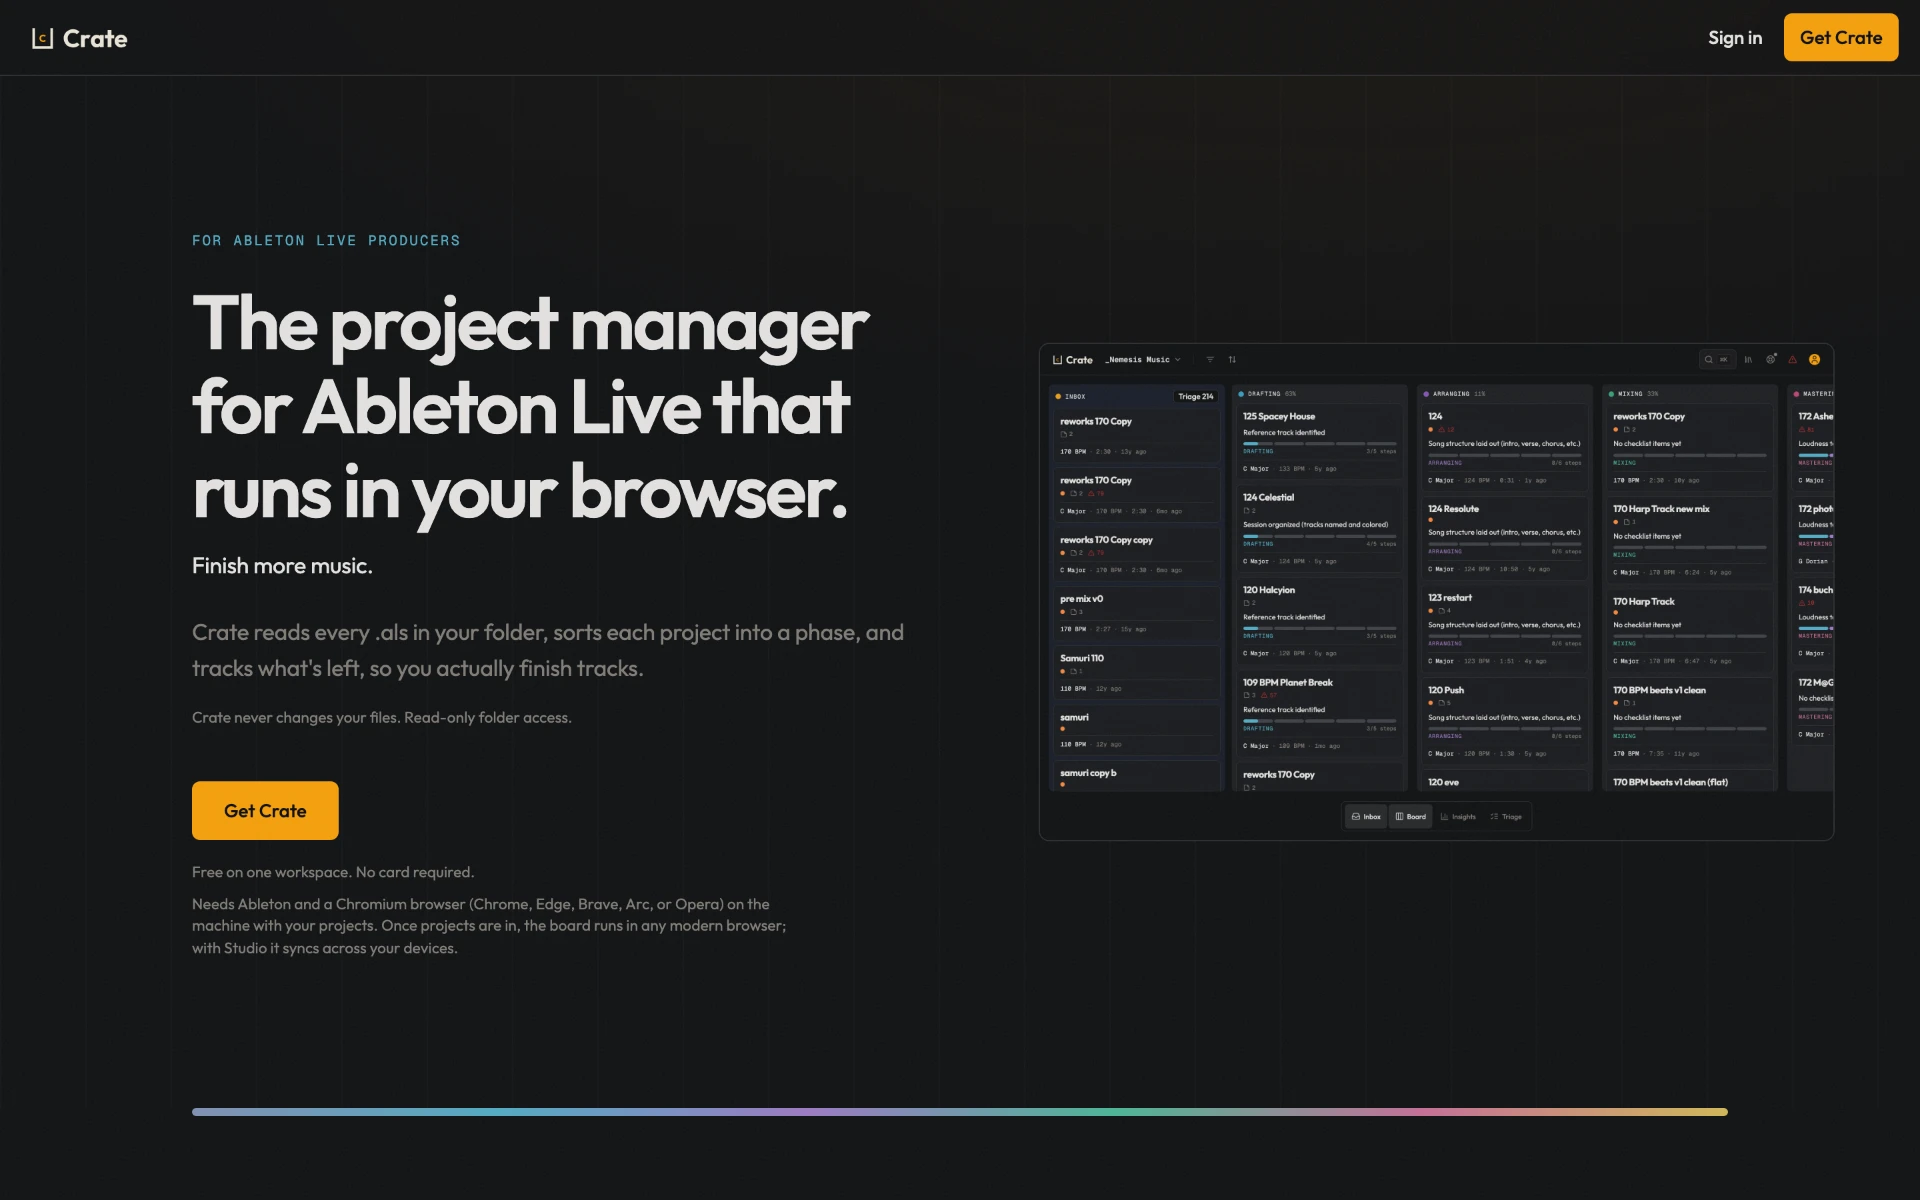This screenshot has height=1200, width=1920.
Task: Click the 'FOR ABLETON LIVE PRODUCERS' tagline
Action: point(326,241)
